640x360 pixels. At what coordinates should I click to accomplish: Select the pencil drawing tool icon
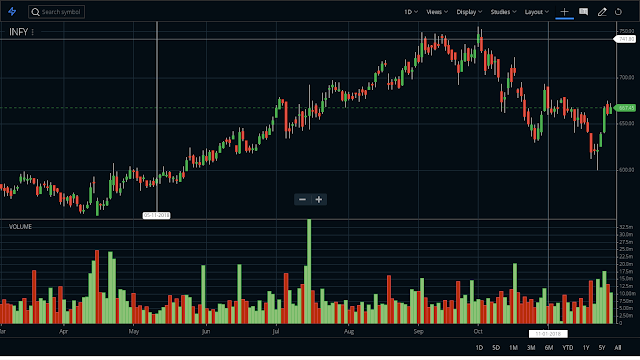[602, 12]
